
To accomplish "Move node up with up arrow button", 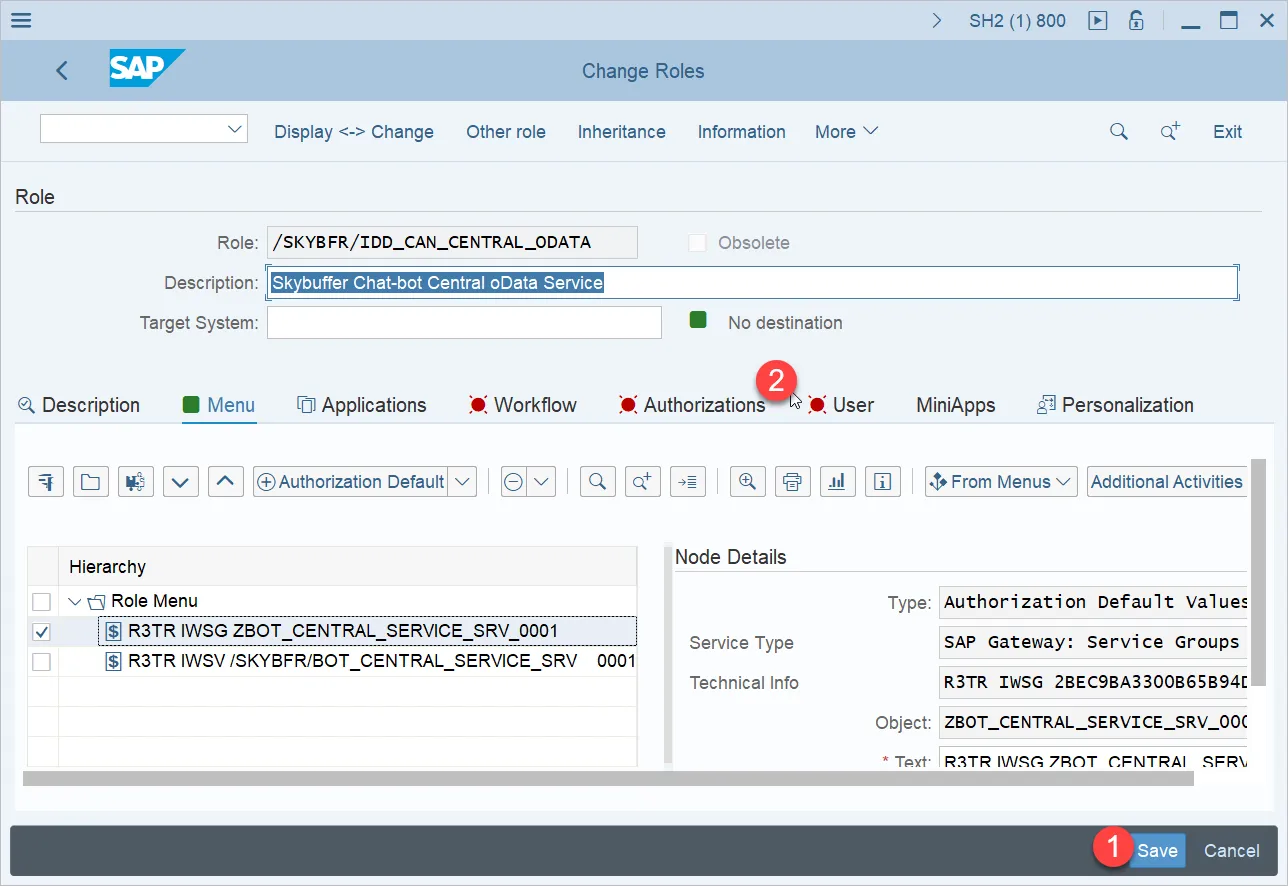I will [x=225, y=481].
